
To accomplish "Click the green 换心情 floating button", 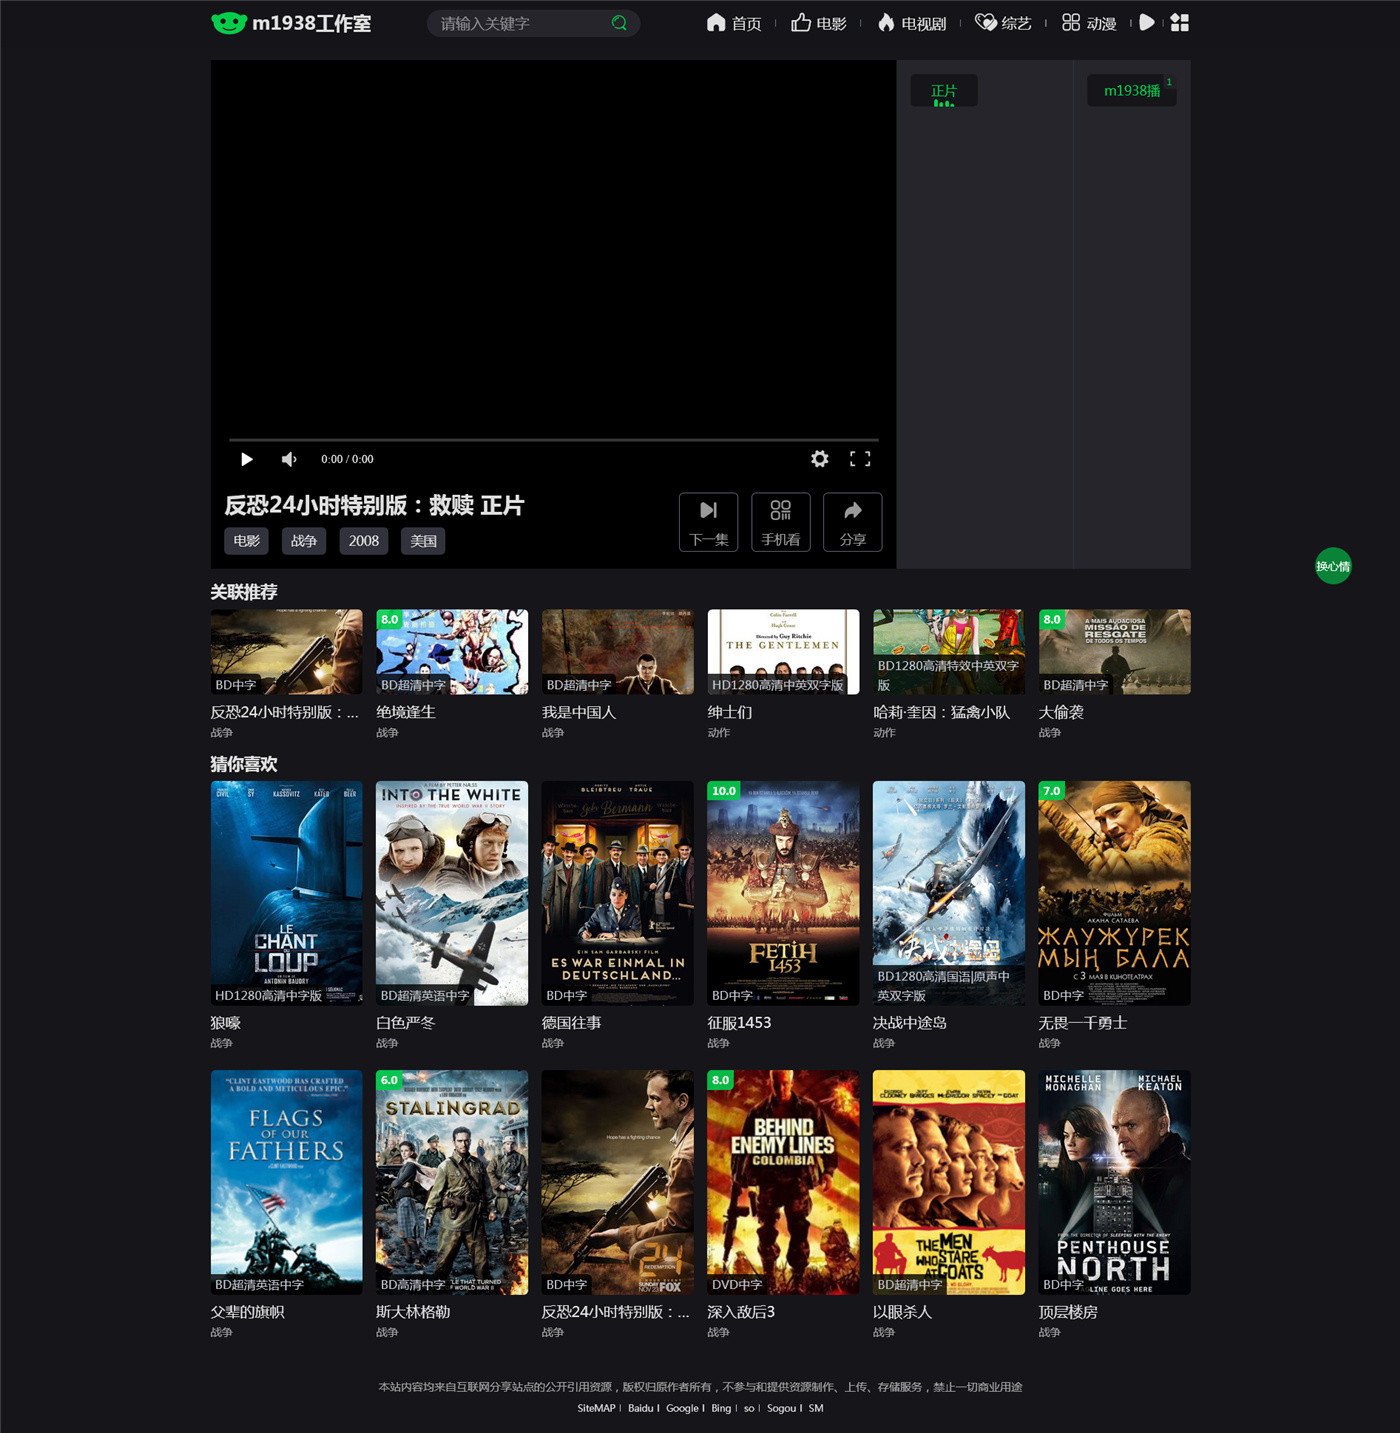I will pos(1333,566).
